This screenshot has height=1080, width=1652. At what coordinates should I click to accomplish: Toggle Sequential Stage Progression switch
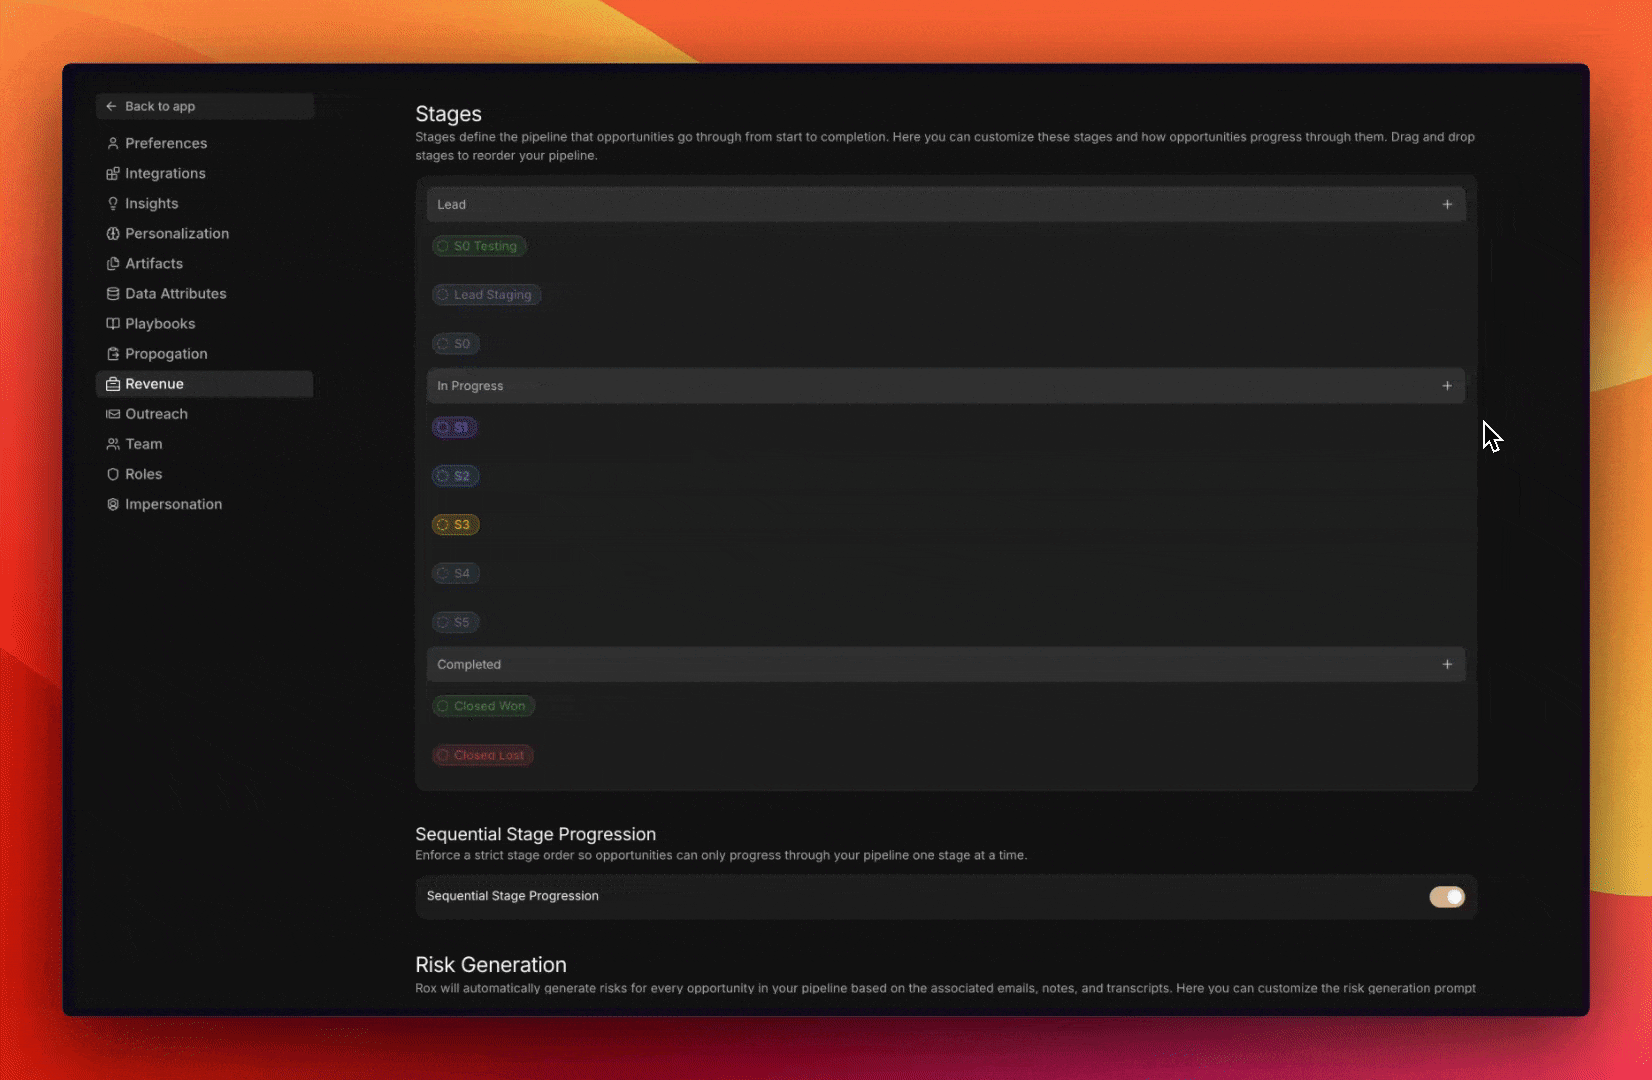coord(1446,896)
